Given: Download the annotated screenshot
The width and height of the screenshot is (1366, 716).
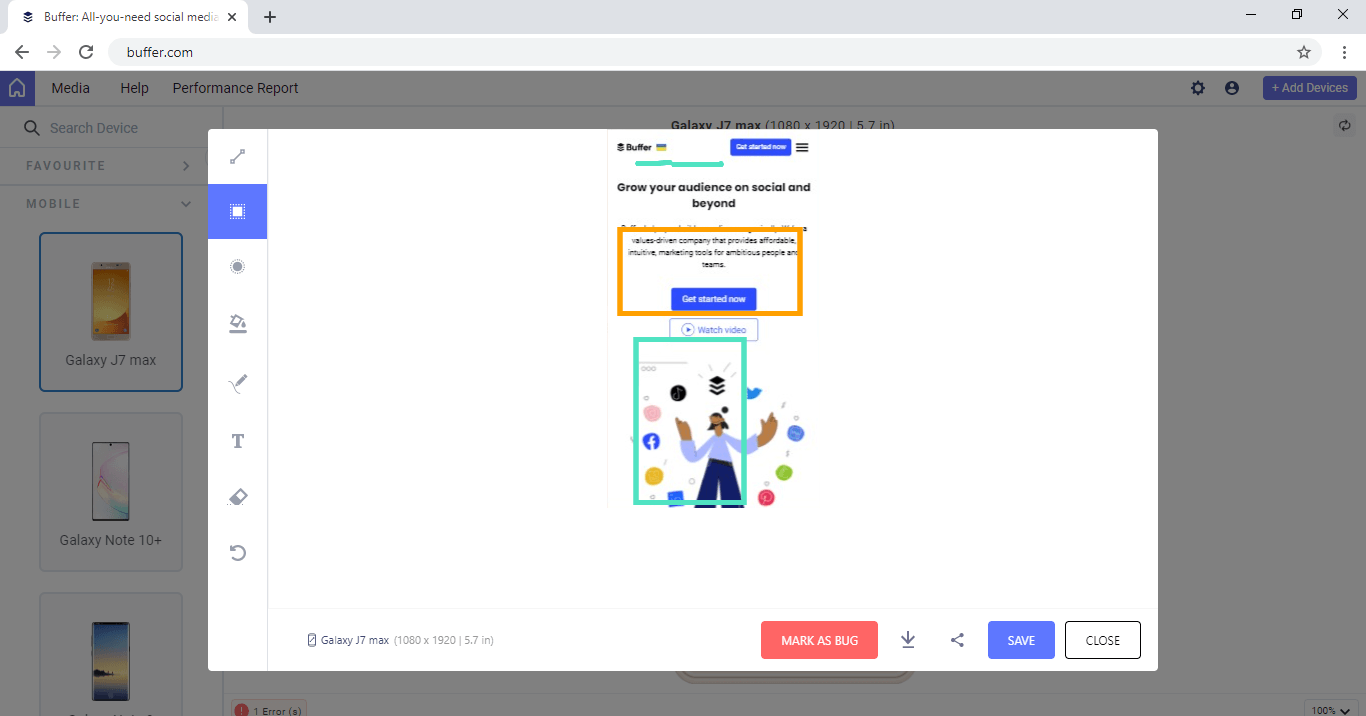Looking at the screenshot, I should tap(908, 639).
